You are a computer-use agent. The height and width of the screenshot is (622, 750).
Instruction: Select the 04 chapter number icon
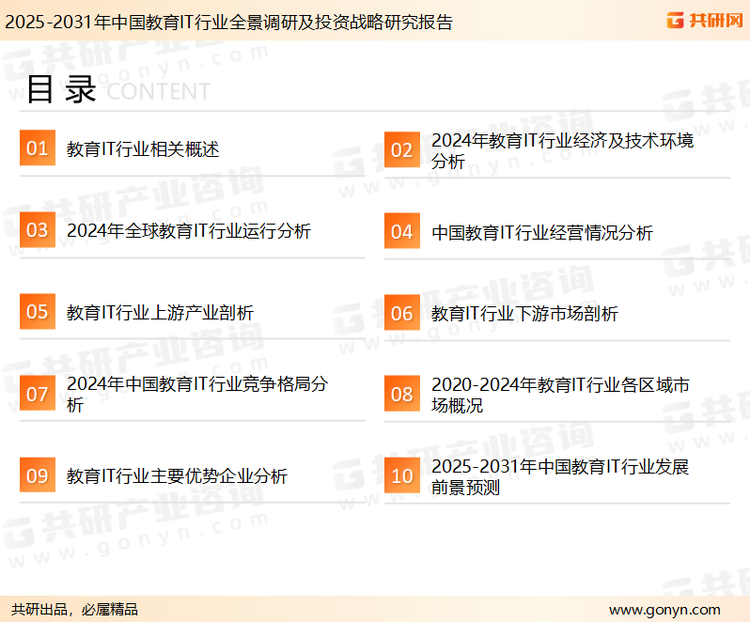(x=402, y=232)
